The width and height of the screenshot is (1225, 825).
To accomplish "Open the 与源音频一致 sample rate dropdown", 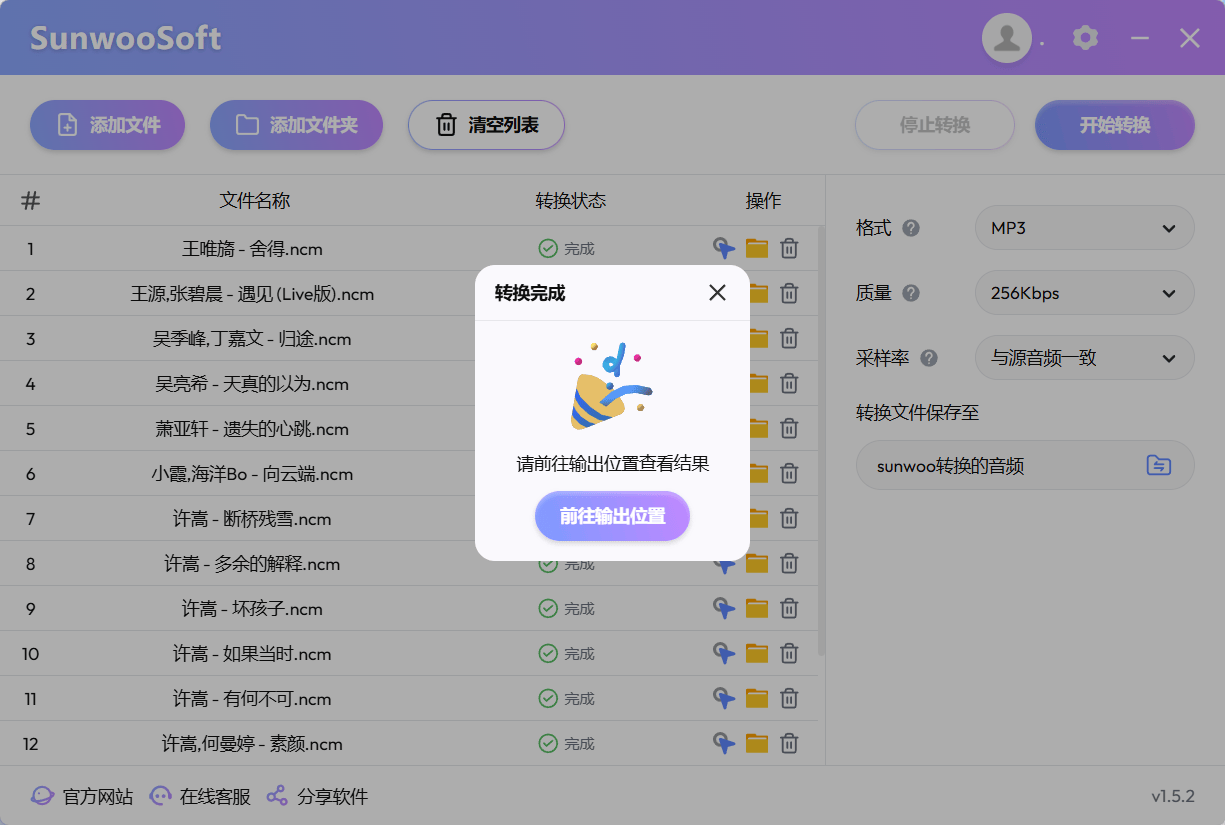I will (x=1084, y=357).
